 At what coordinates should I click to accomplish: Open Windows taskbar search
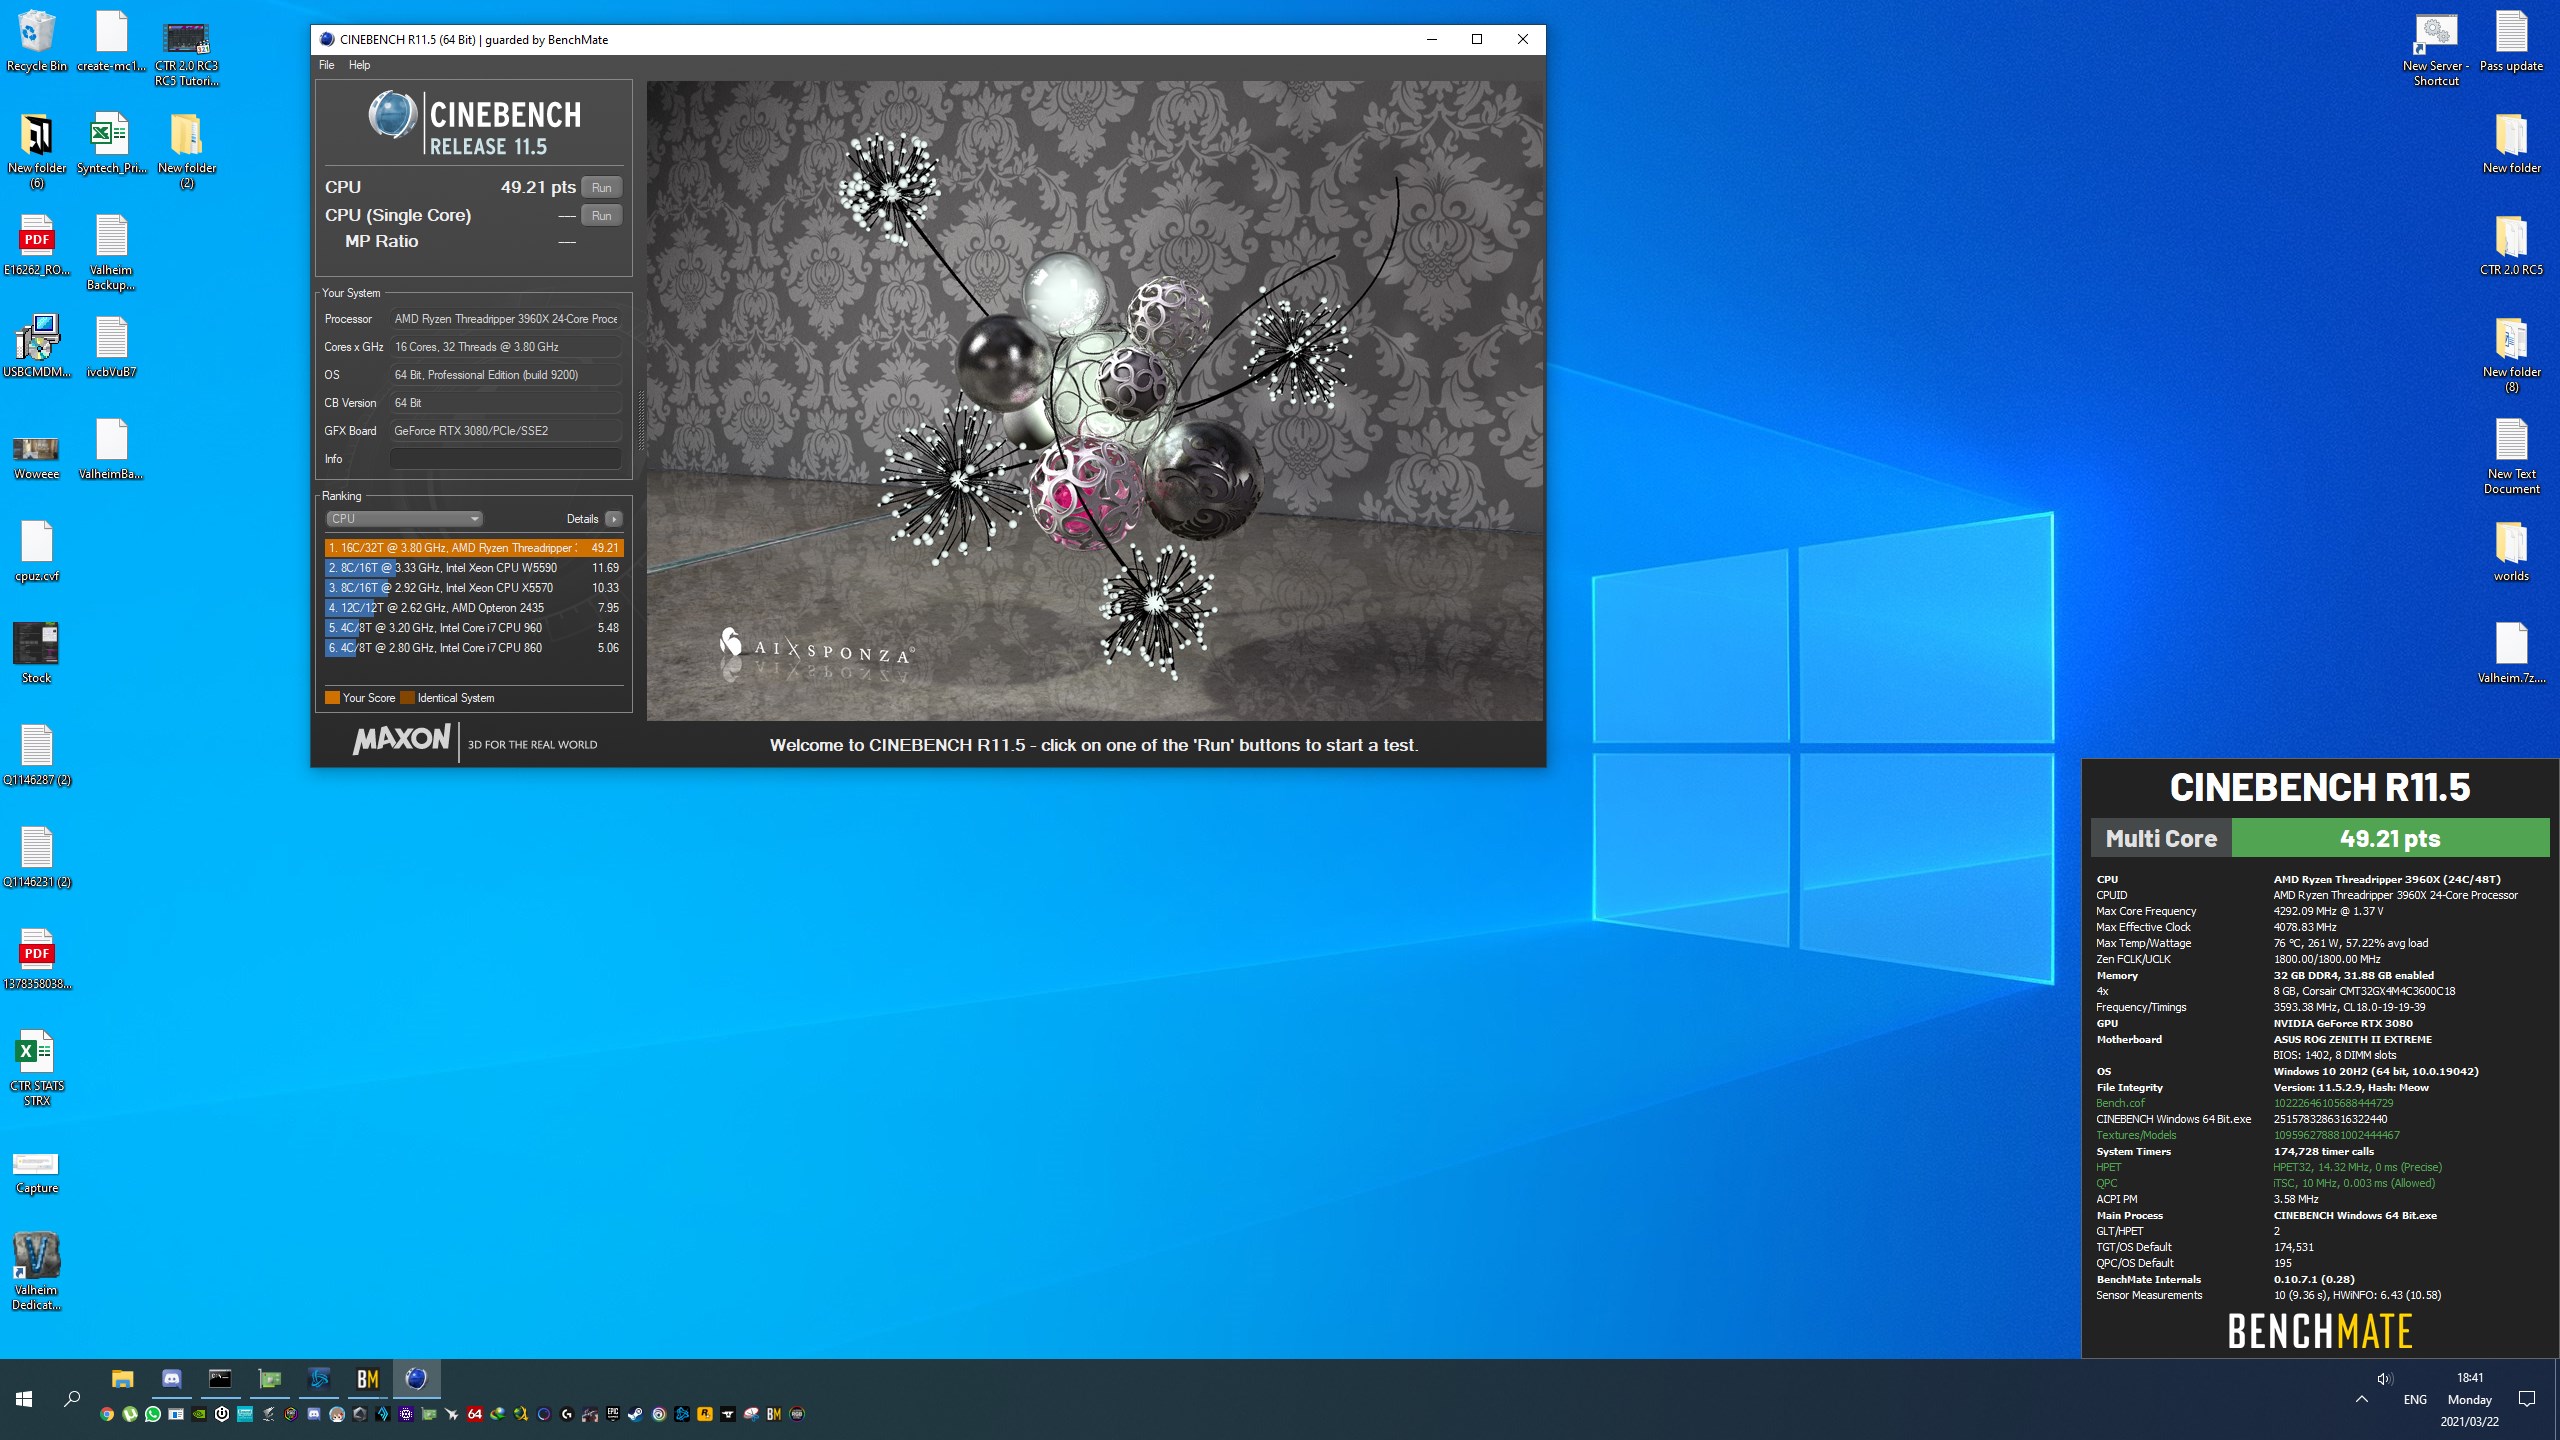[x=72, y=1399]
